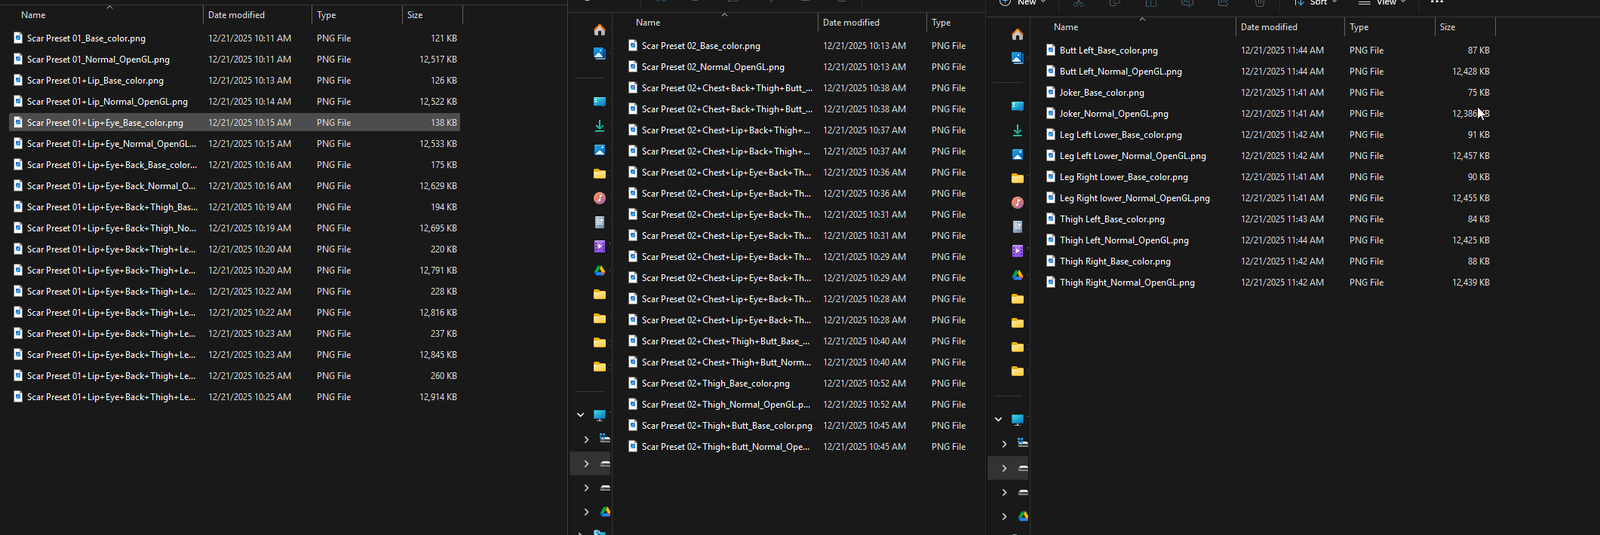Click the file icon of Joker_Base_color.png
This screenshot has height=535, width=1600.
[1050, 92]
